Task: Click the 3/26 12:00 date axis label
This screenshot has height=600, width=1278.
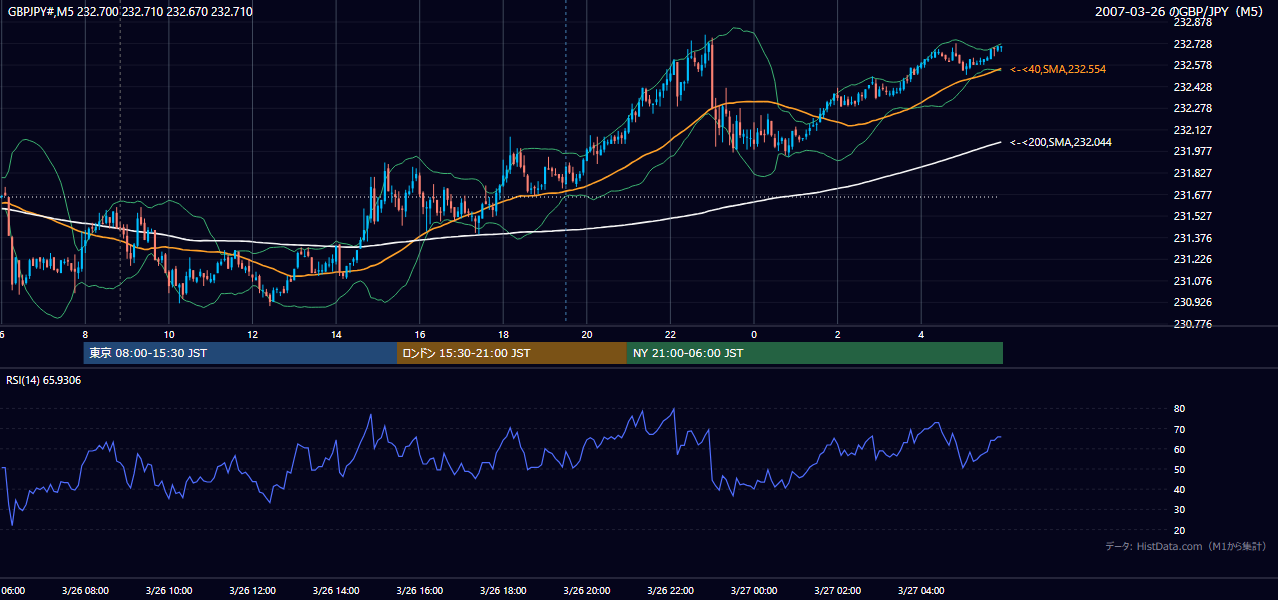Action: point(251,590)
